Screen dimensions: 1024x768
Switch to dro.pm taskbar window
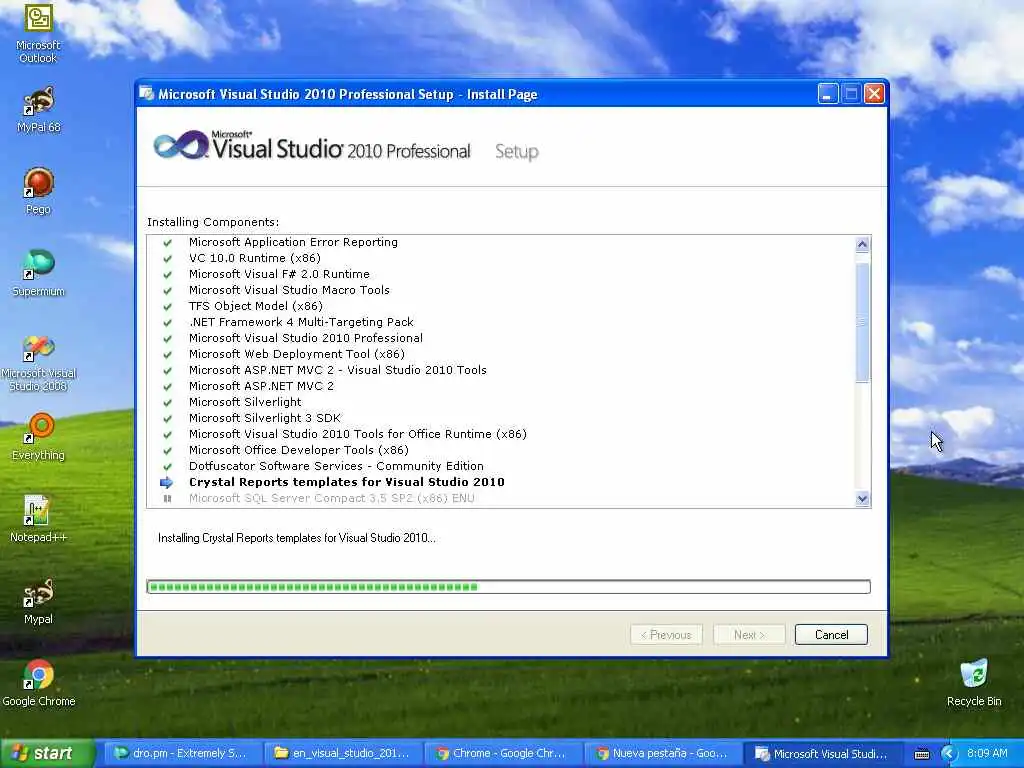click(x=182, y=754)
